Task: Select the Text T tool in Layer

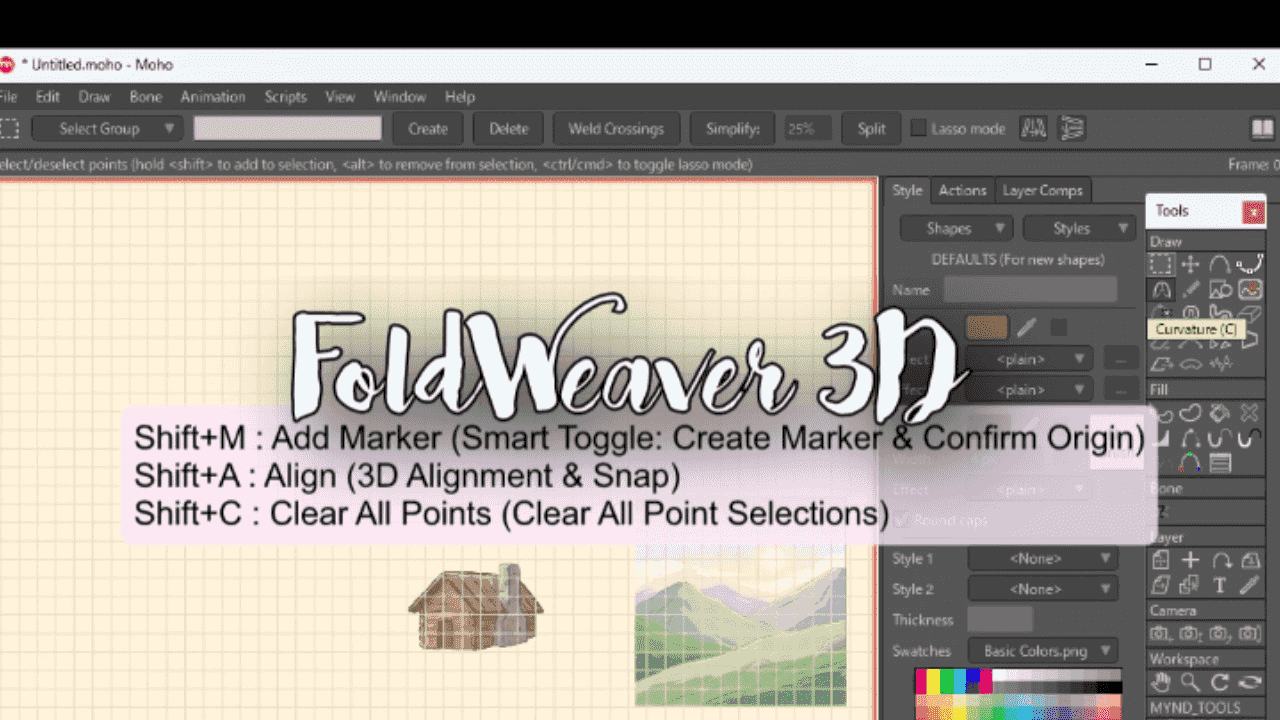Action: (1220, 585)
